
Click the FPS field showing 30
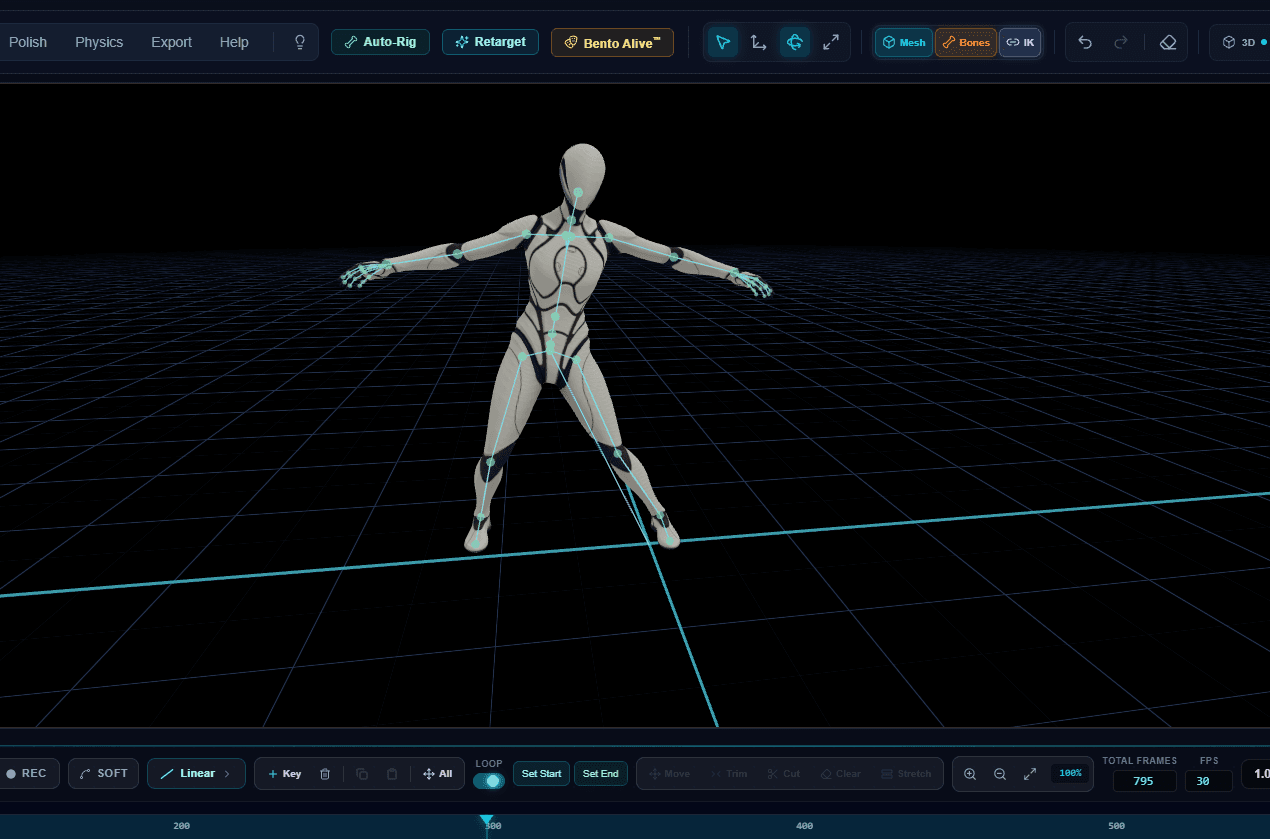point(1208,781)
